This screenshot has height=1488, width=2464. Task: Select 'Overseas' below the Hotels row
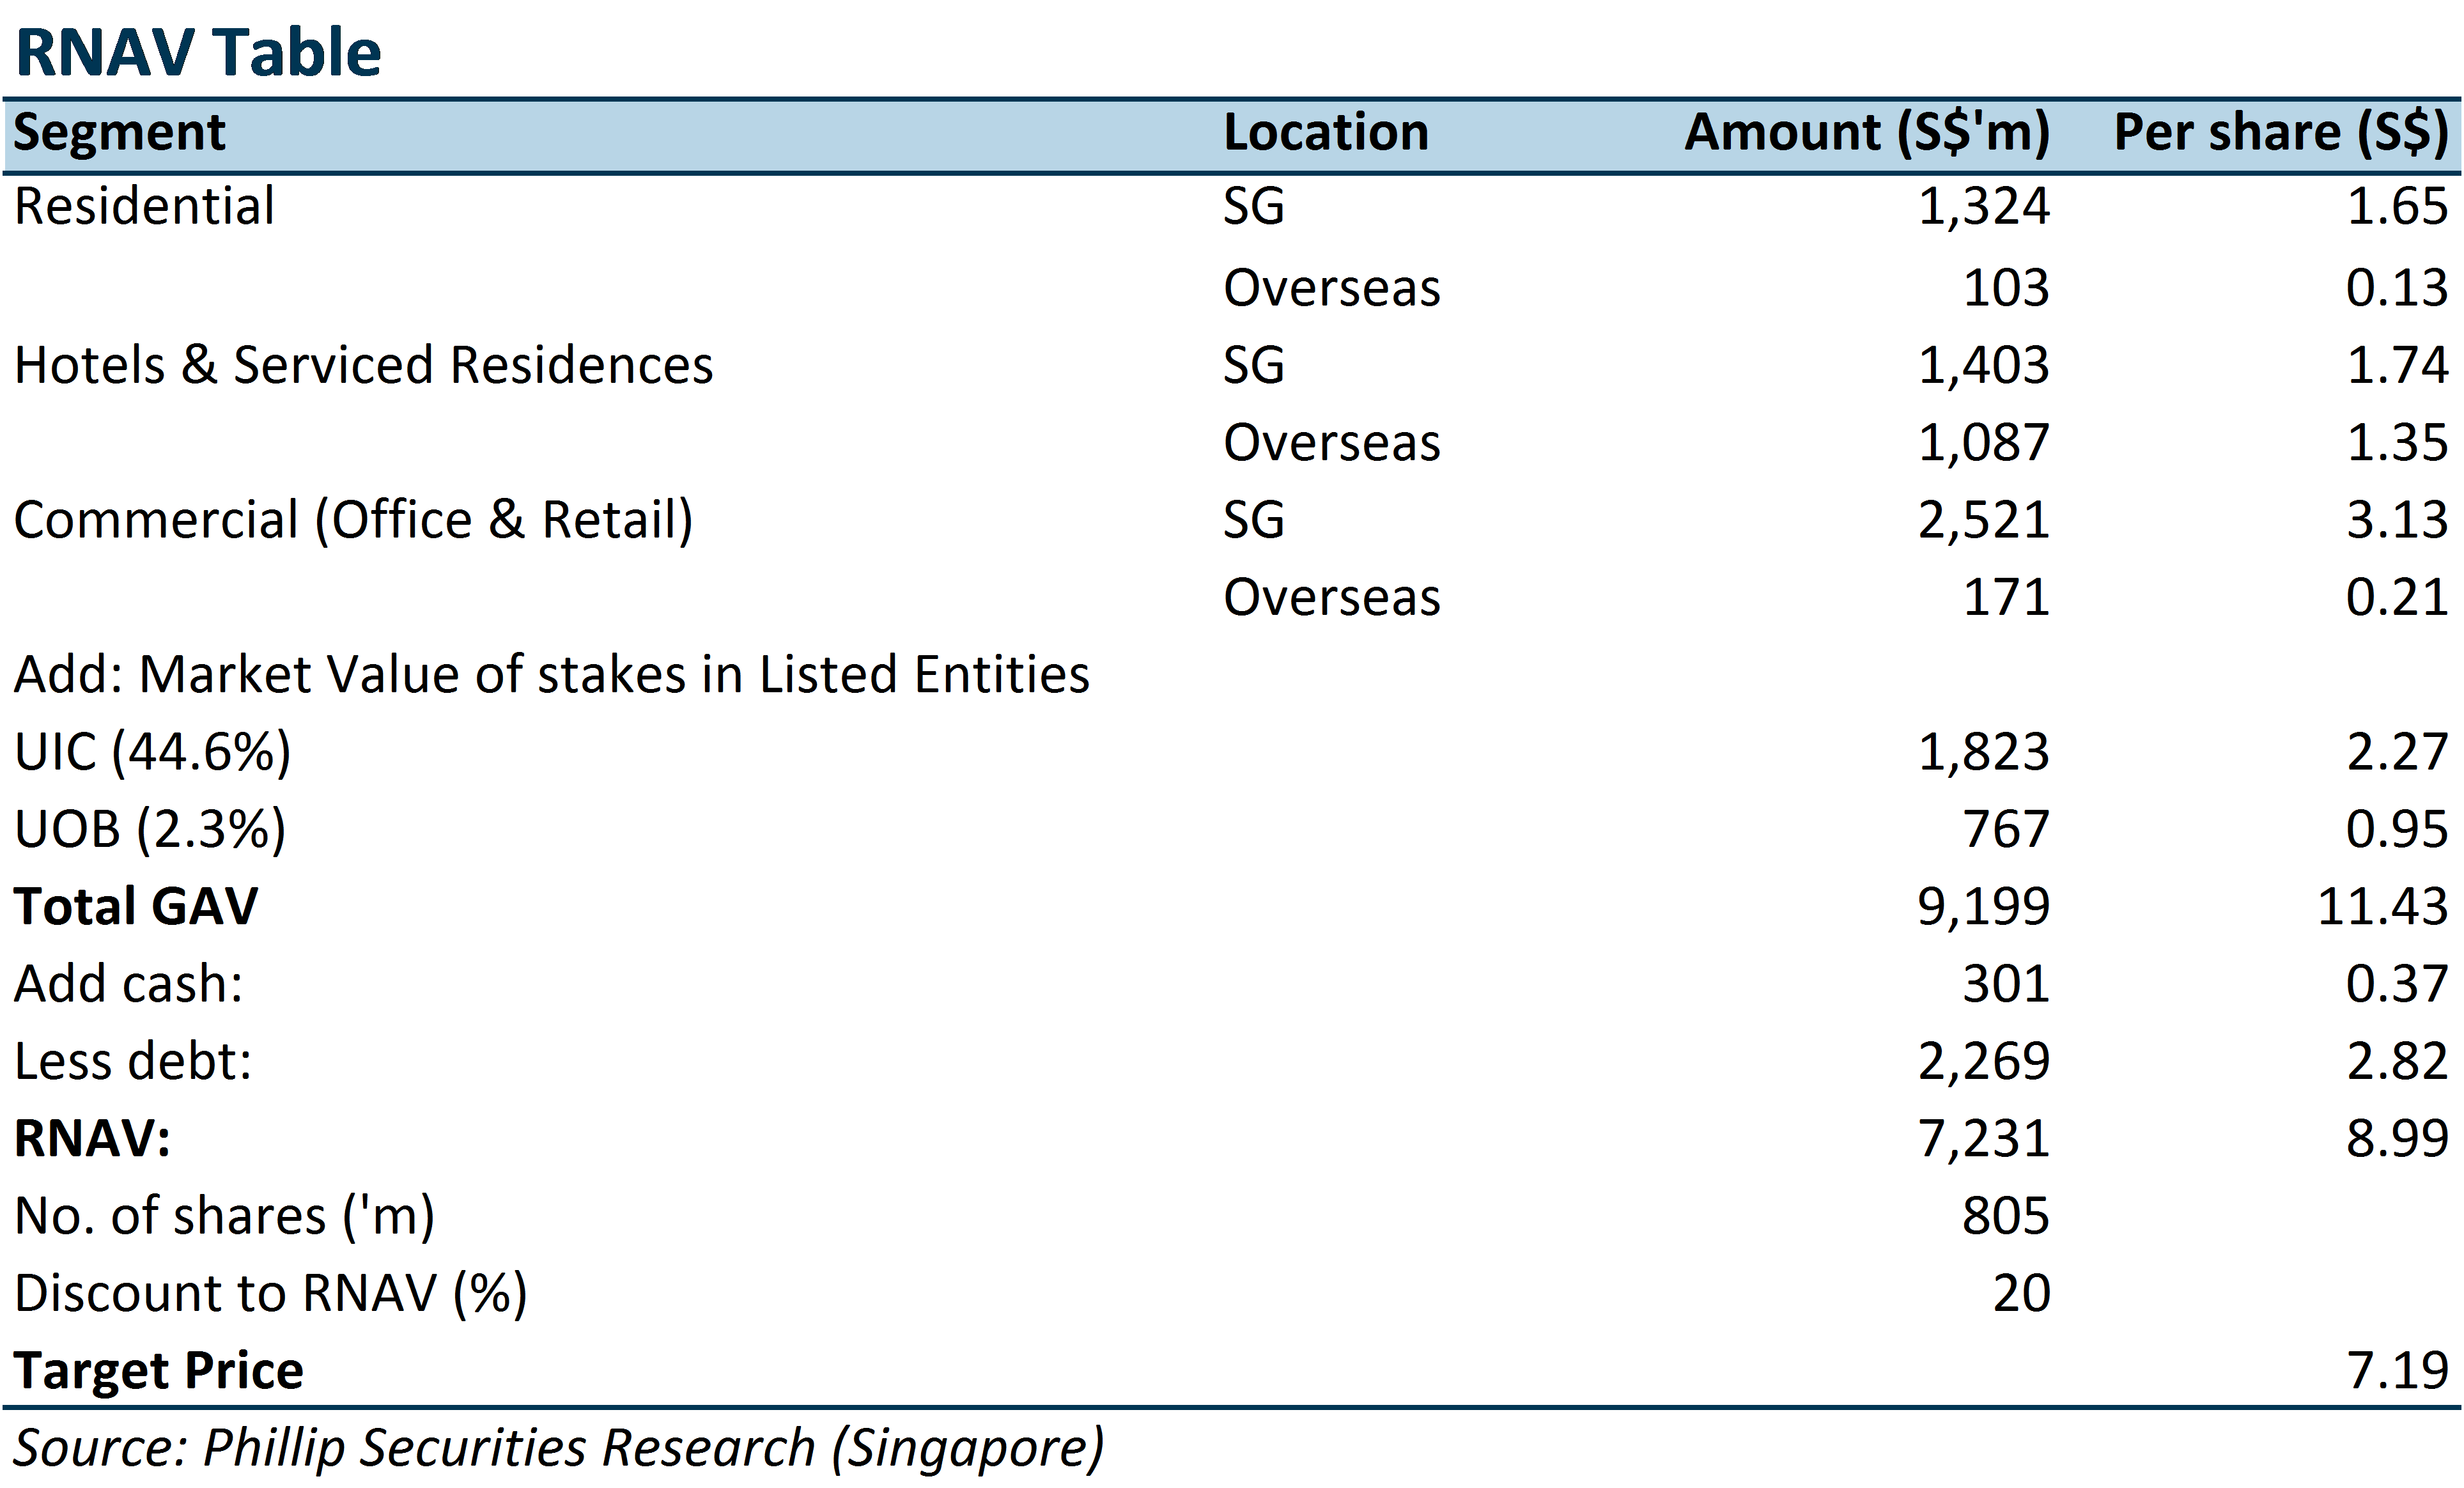1332,443
